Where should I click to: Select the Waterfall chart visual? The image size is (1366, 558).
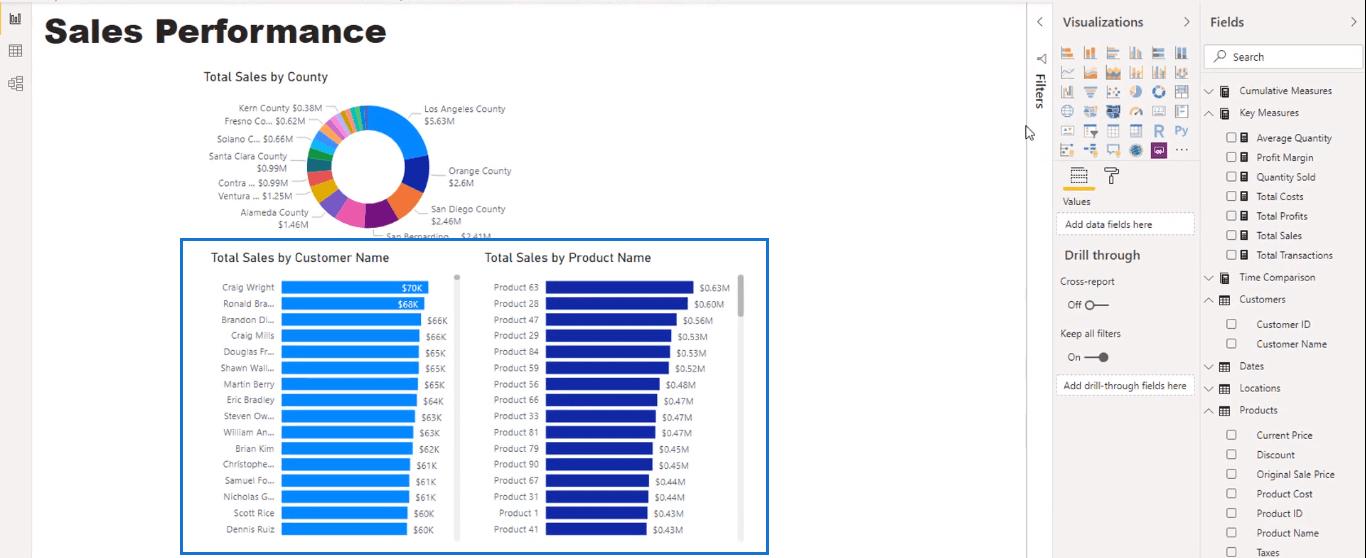point(1067,91)
